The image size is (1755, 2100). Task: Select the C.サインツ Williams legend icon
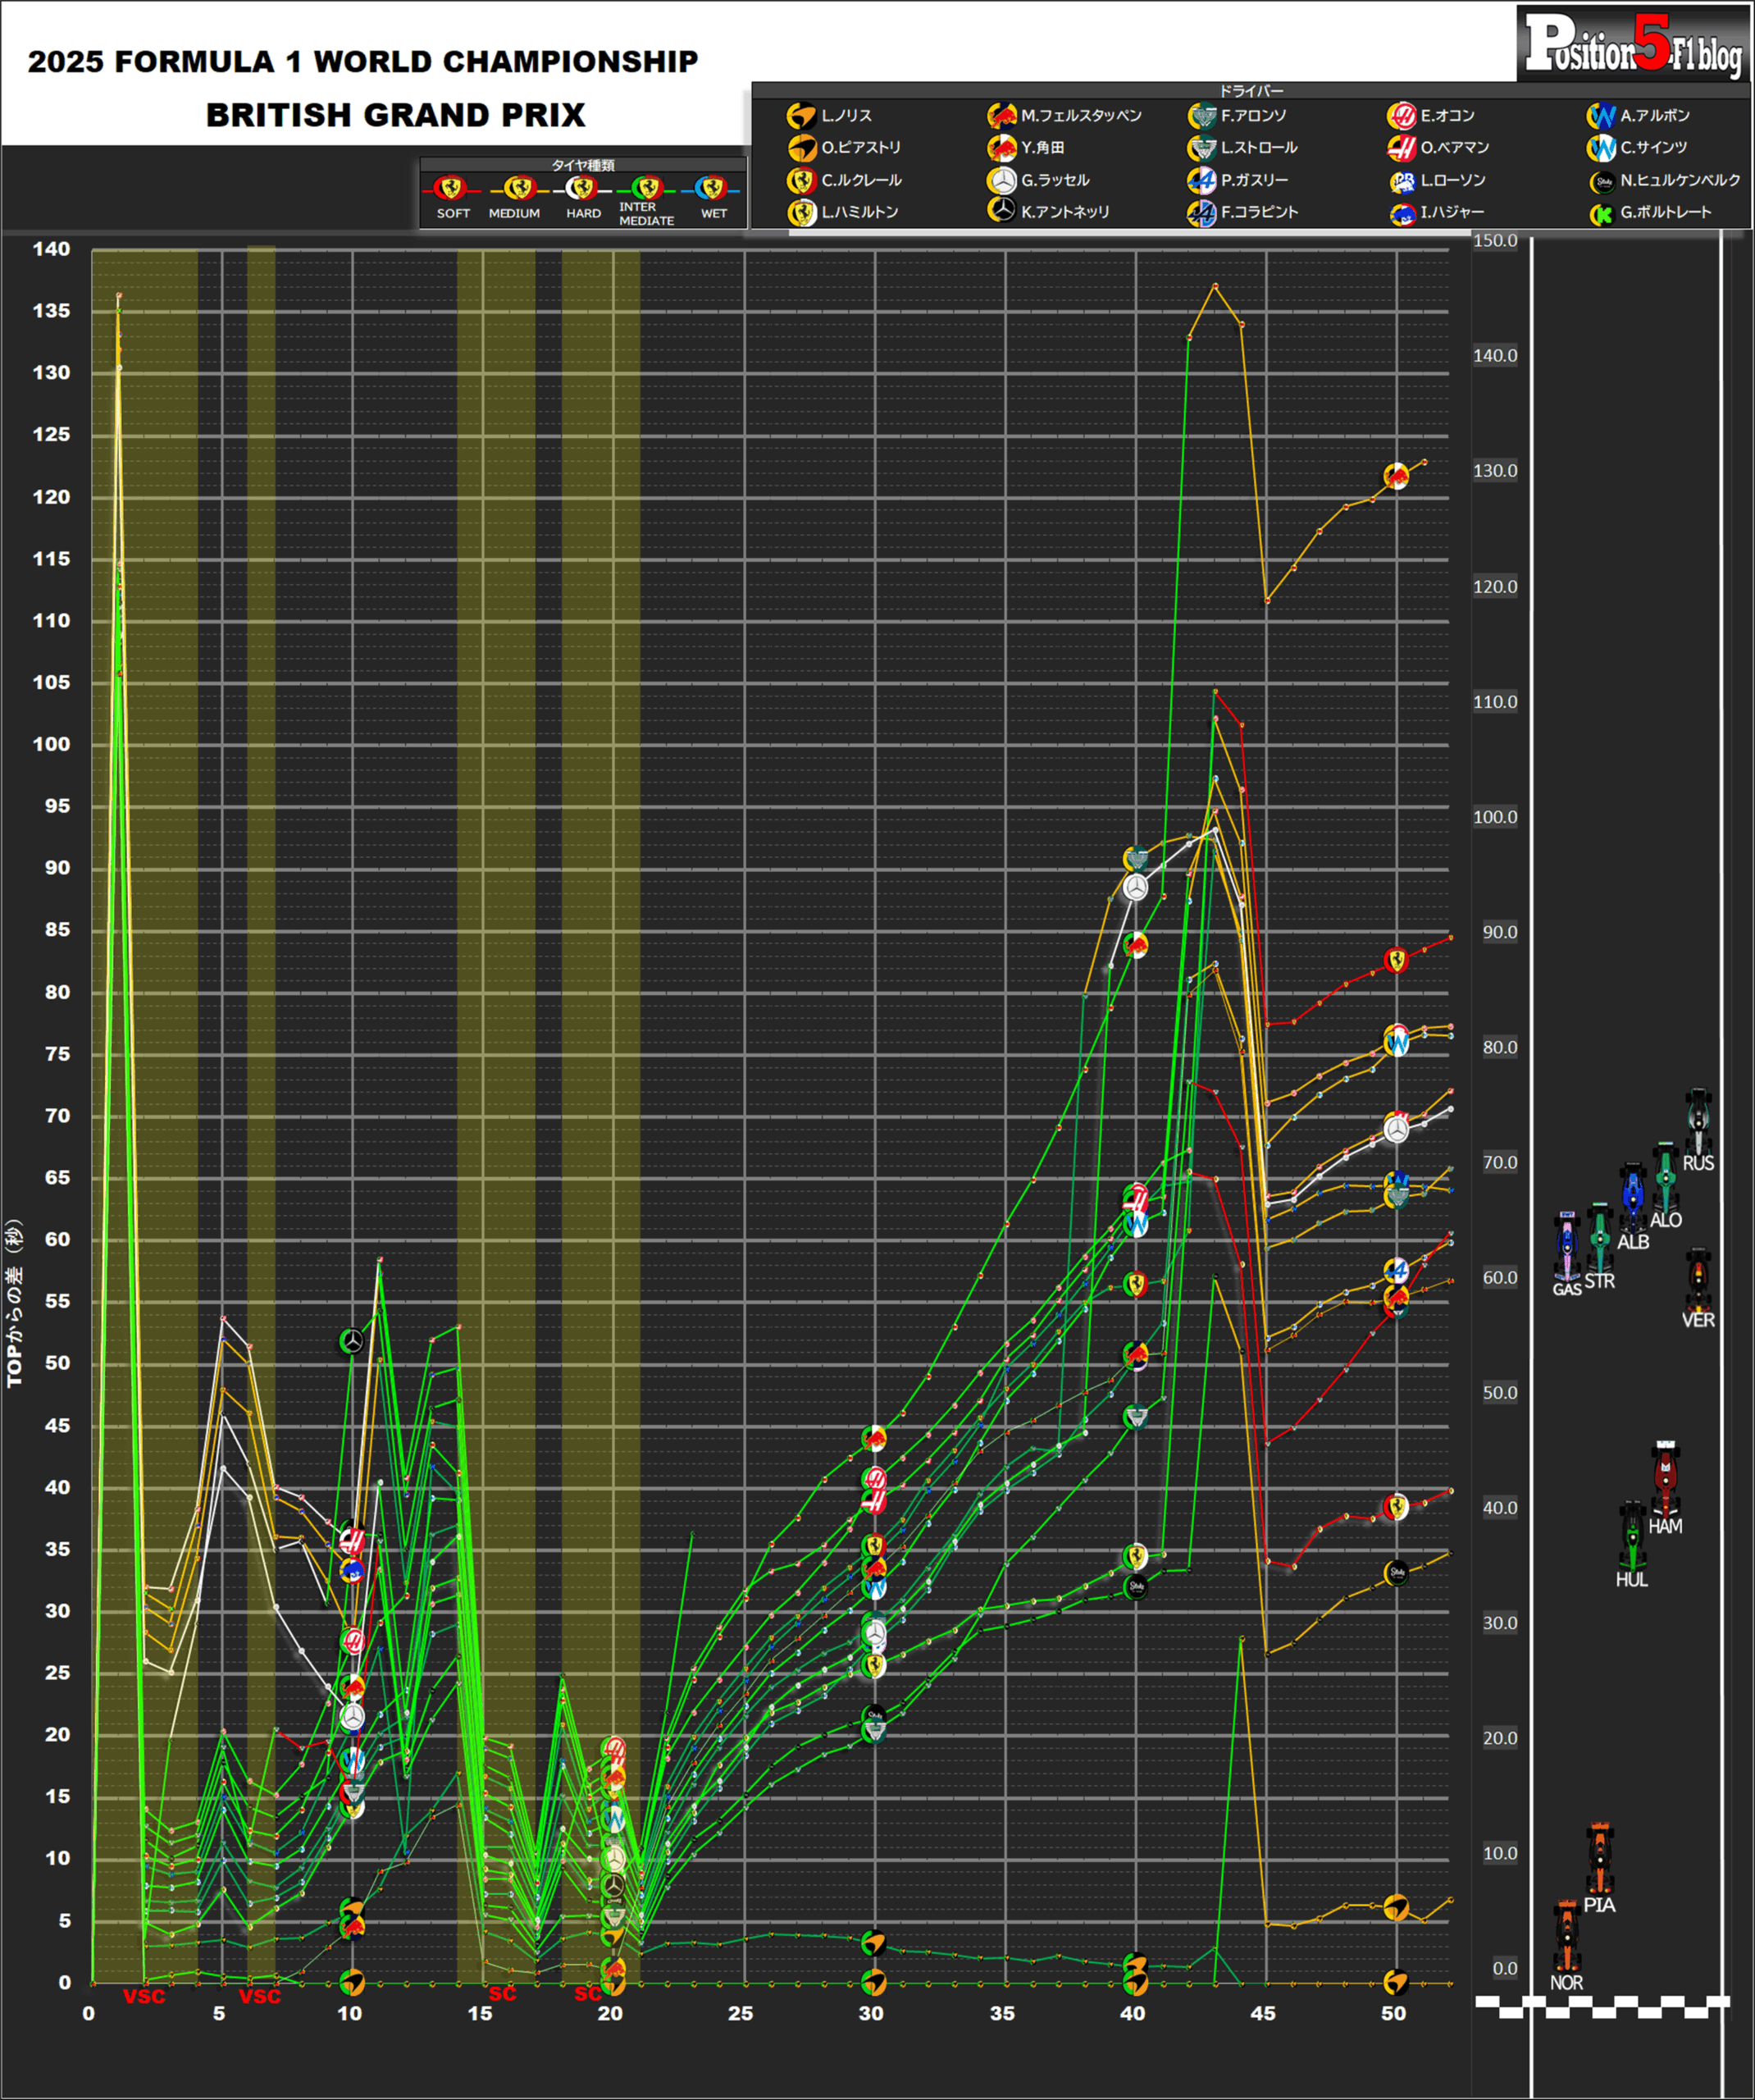point(1601,148)
